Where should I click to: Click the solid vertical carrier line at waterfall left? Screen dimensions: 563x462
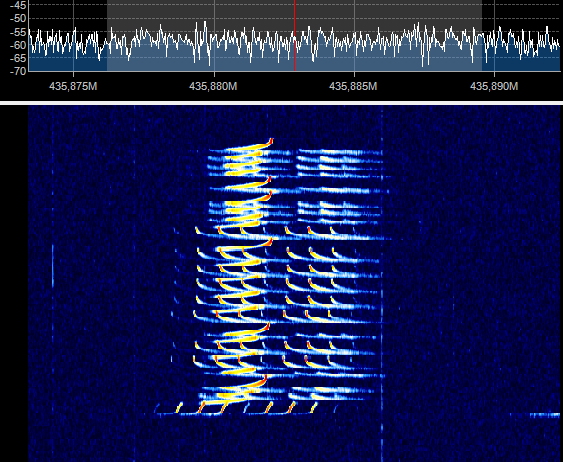click(x=53, y=266)
